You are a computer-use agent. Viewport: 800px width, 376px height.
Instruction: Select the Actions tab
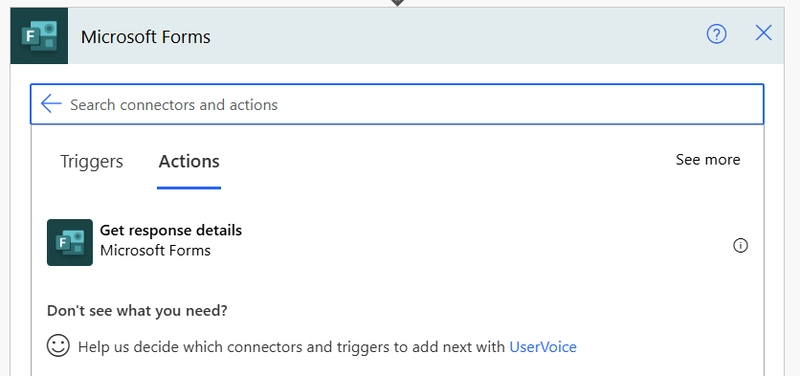189,161
